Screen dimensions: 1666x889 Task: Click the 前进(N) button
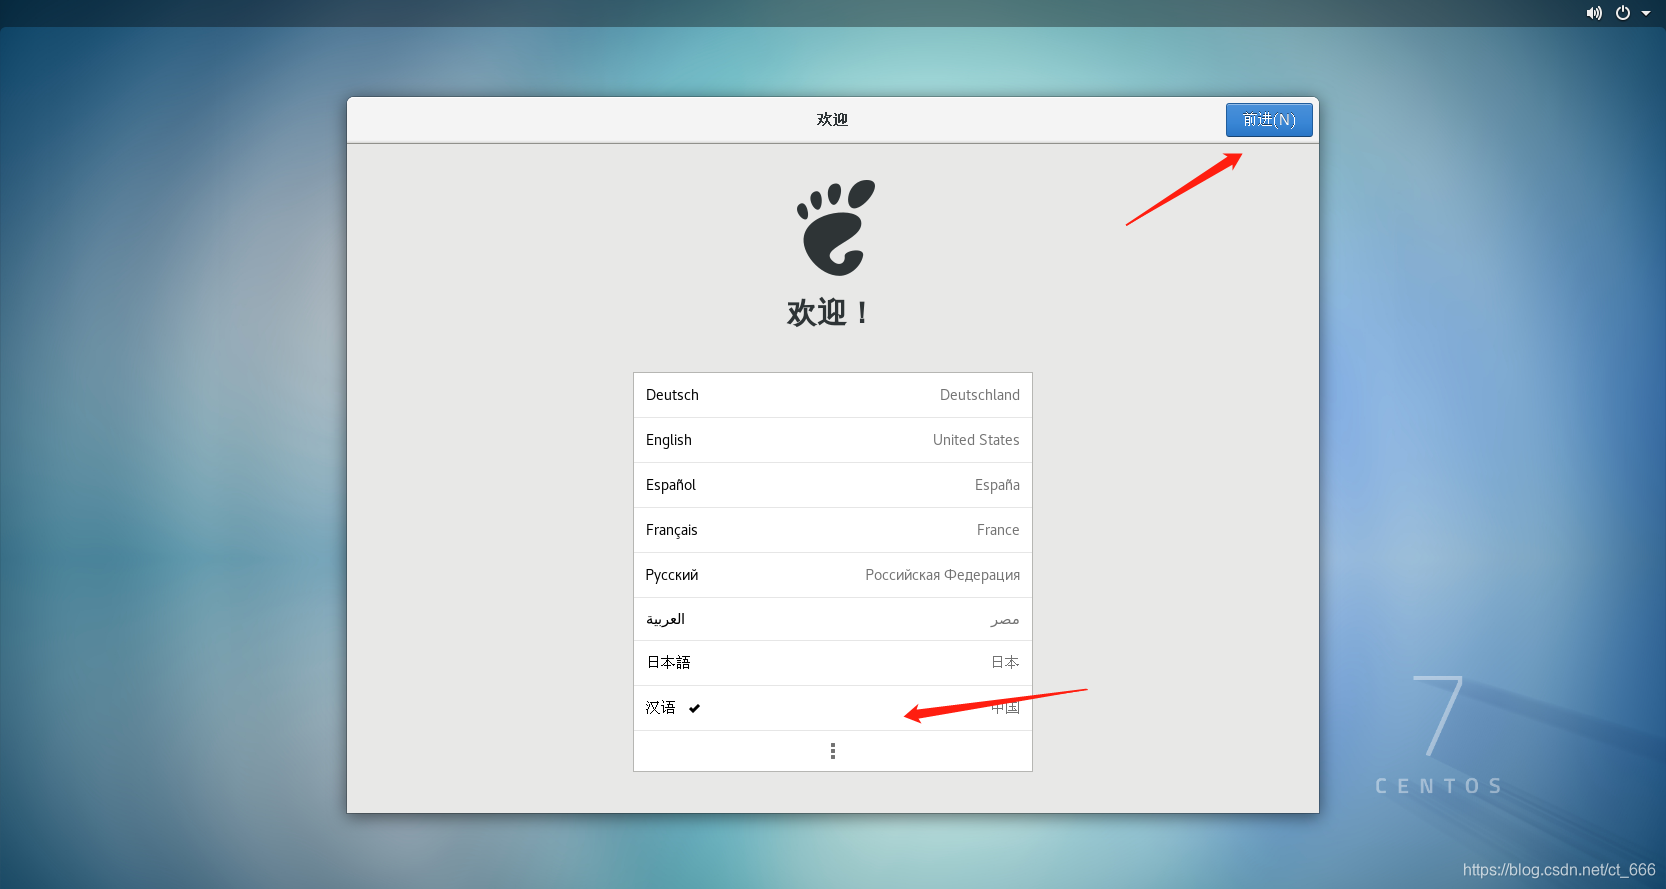point(1269,120)
